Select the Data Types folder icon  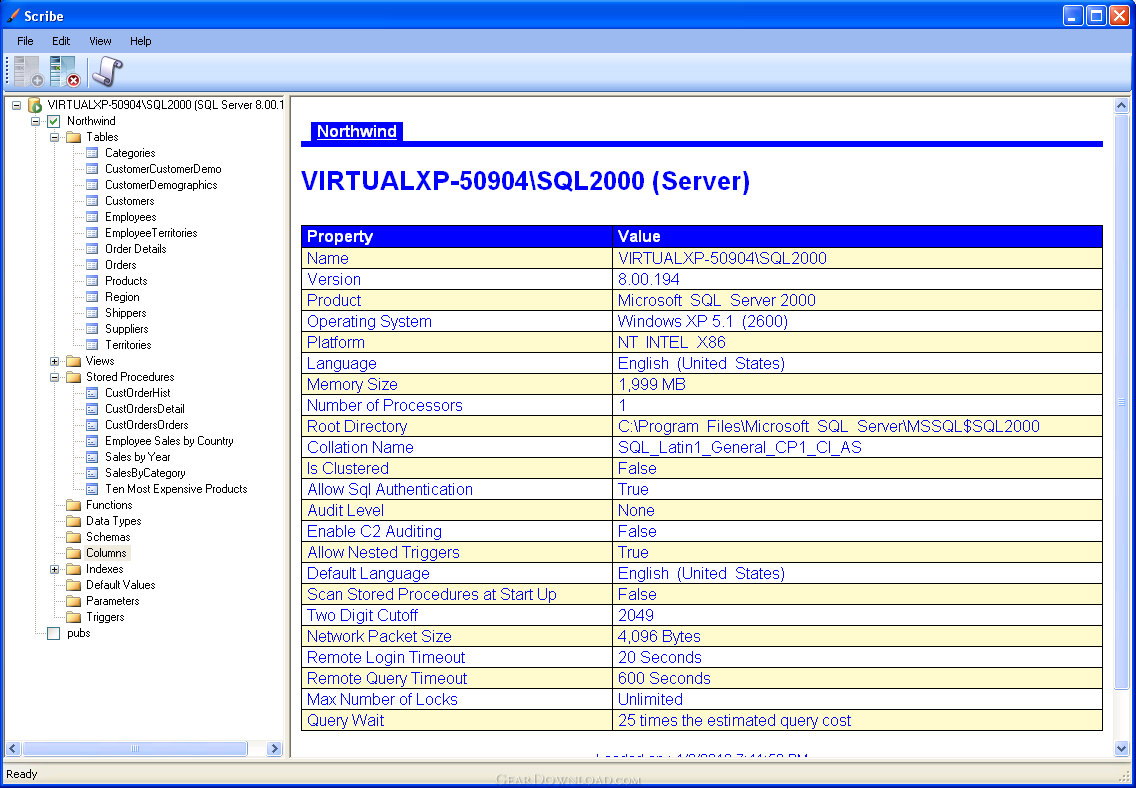click(73, 521)
